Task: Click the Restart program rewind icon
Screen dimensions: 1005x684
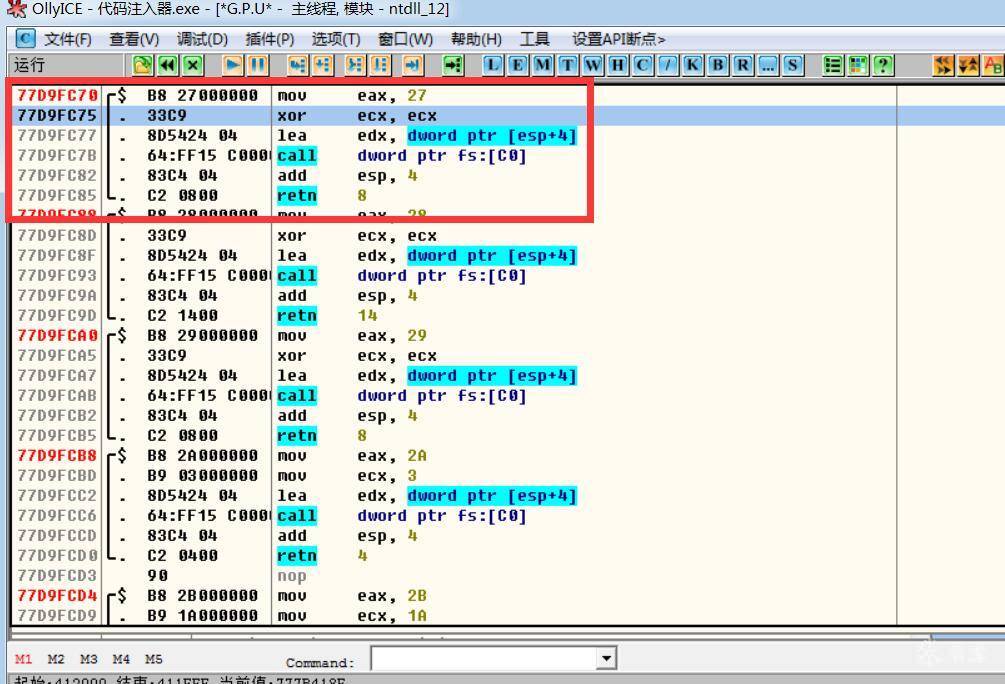Action: point(168,65)
